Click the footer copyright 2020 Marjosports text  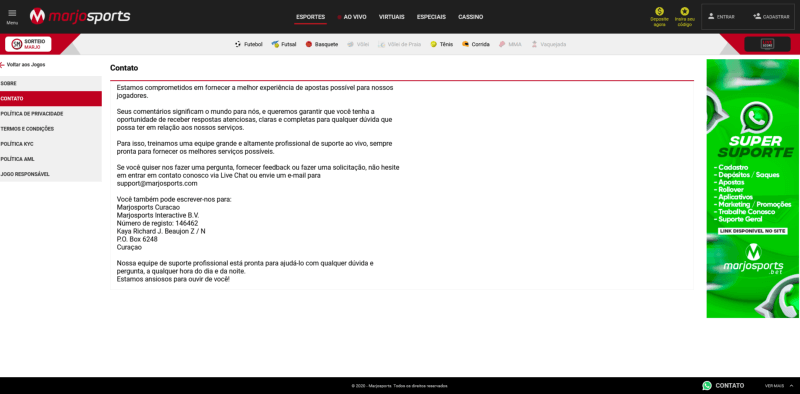[x=399, y=386]
